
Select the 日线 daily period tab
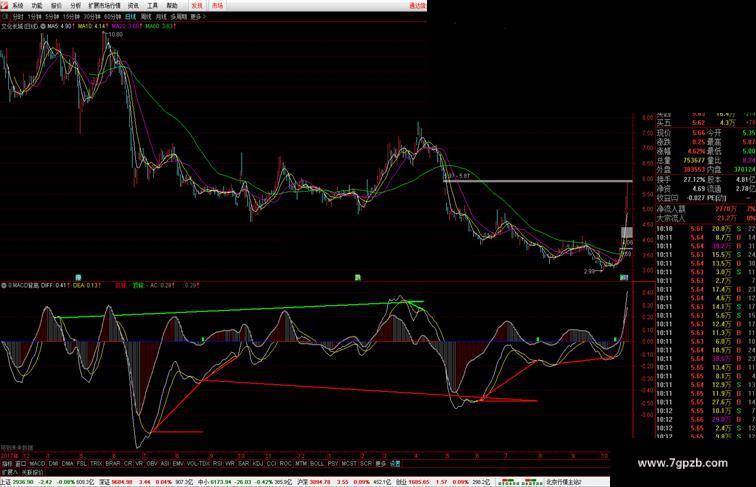pyautogui.click(x=130, y=16)
